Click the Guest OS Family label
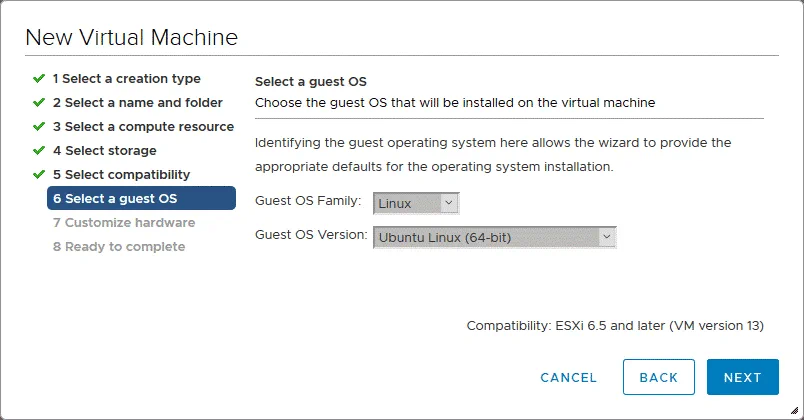The image size is (804, 420). pyautogui.click(x=308, y=203)
